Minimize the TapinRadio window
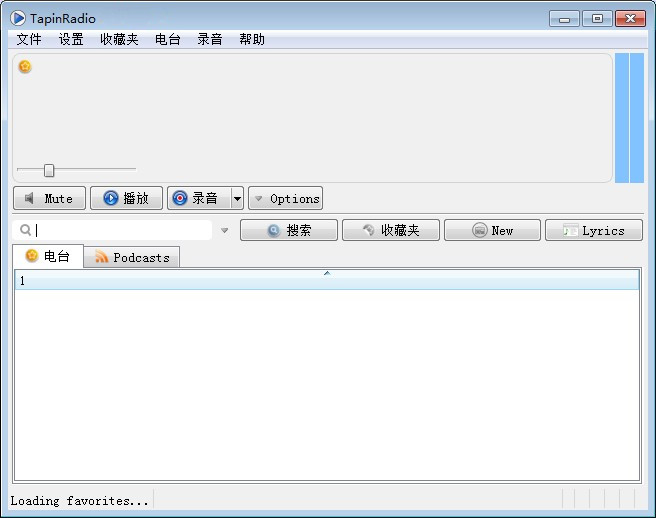 point(564,19)
